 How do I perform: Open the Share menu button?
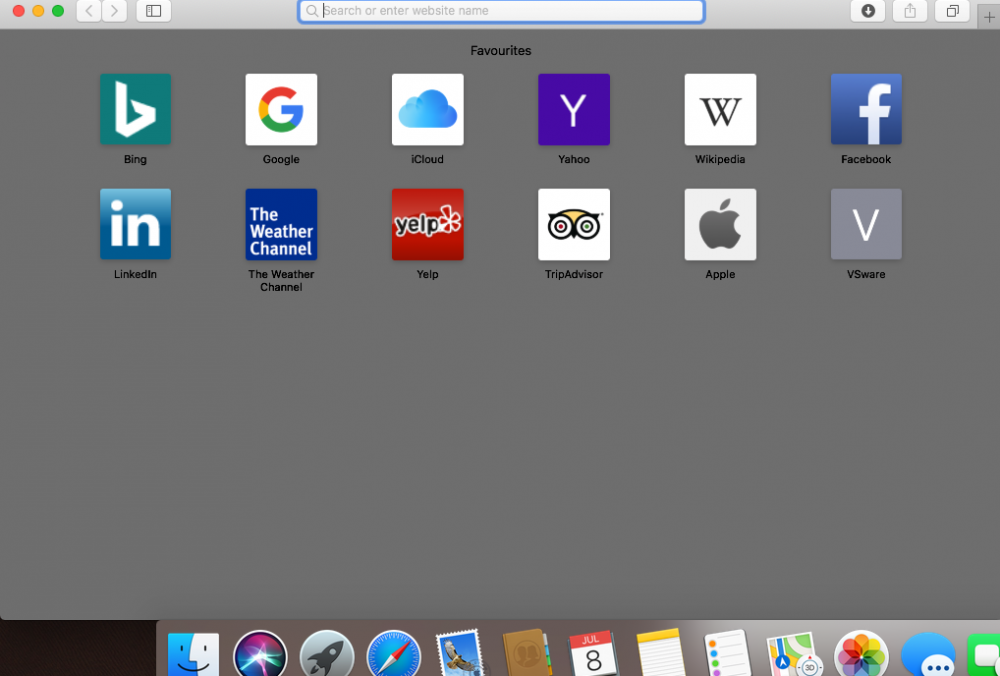910,11
